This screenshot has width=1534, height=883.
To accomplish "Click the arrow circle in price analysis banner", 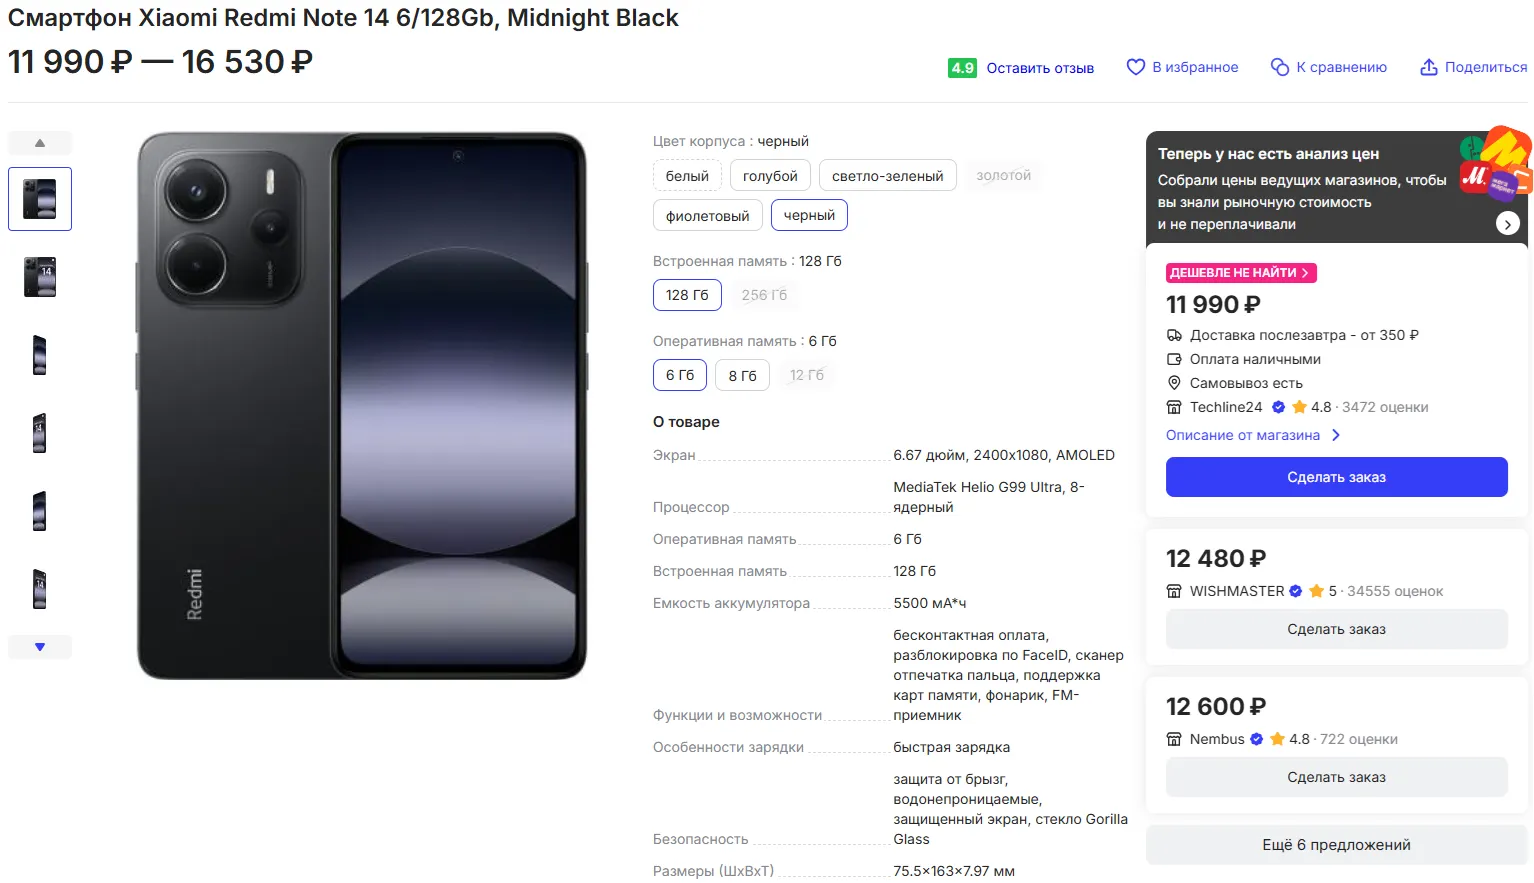I will [1507, 224].
